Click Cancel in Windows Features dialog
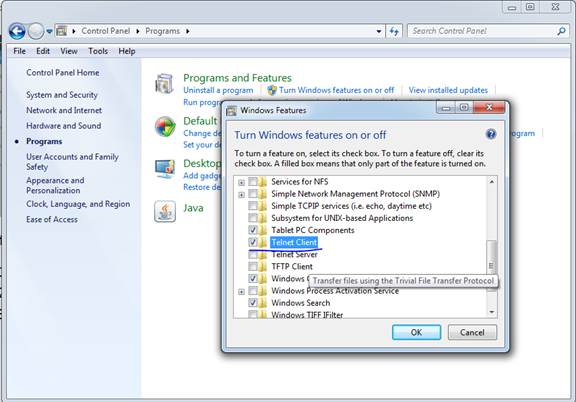This screenshot has height=402, width=576. (472, 332)
